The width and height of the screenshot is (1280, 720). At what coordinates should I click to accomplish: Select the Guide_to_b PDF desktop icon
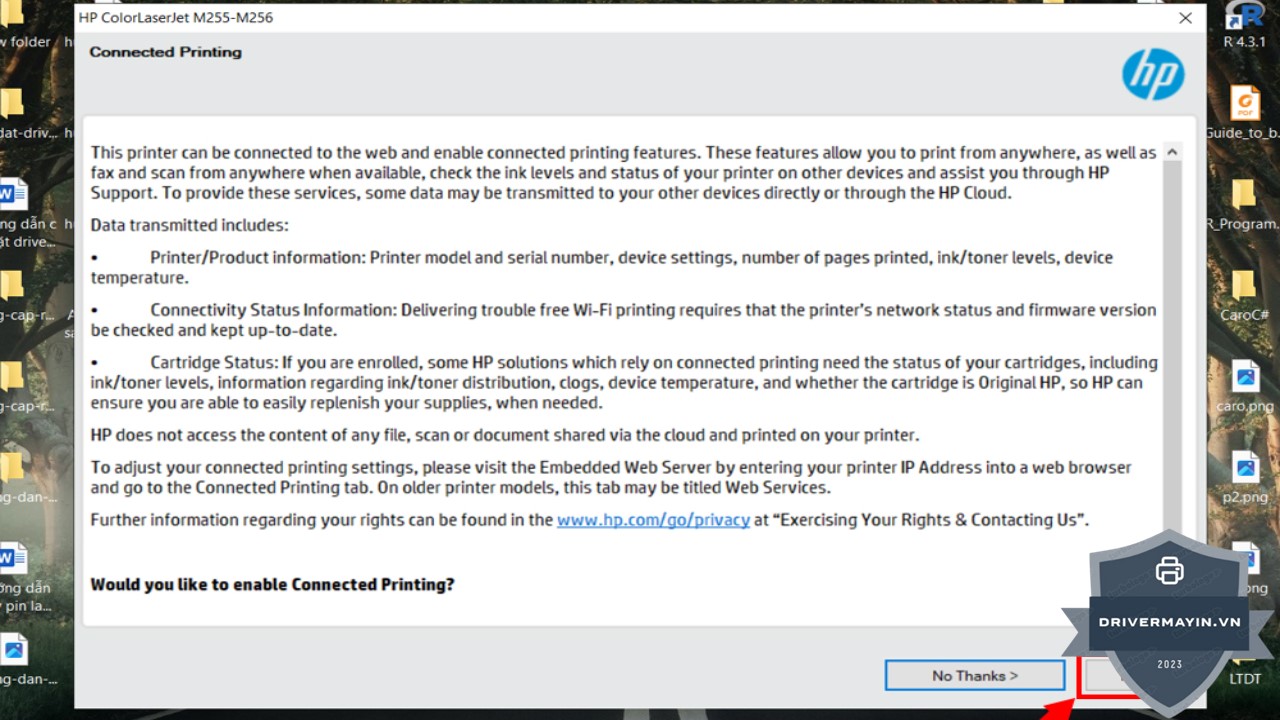pos(1244,106)
